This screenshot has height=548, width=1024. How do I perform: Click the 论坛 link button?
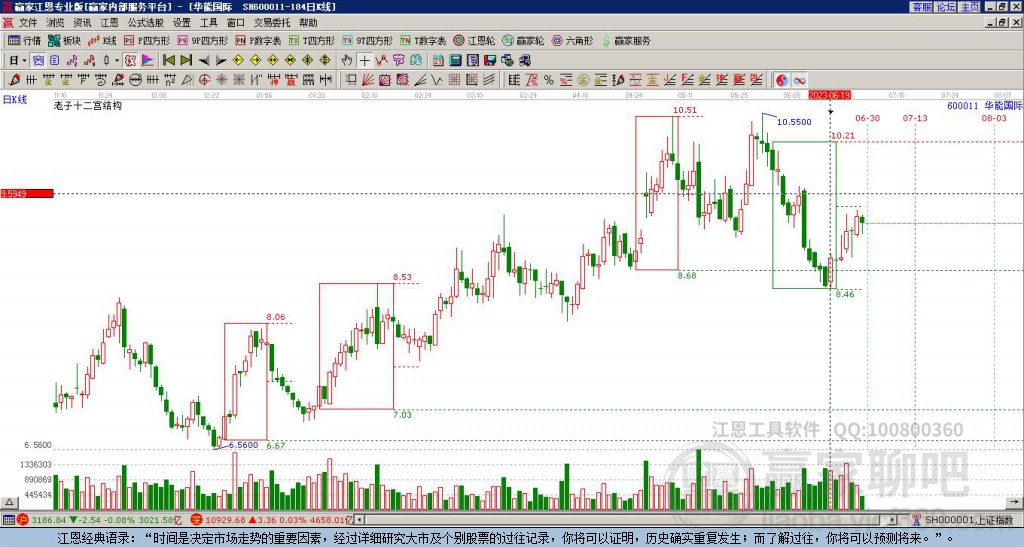click(x=945, y=7)
